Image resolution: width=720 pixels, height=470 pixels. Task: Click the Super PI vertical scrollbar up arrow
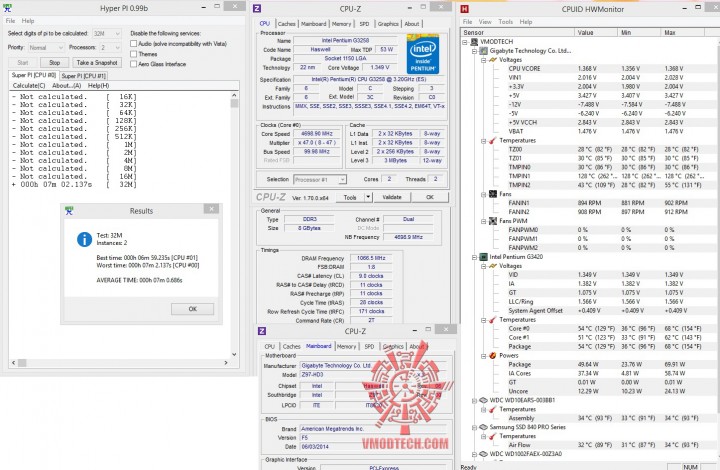coord(234,95)
